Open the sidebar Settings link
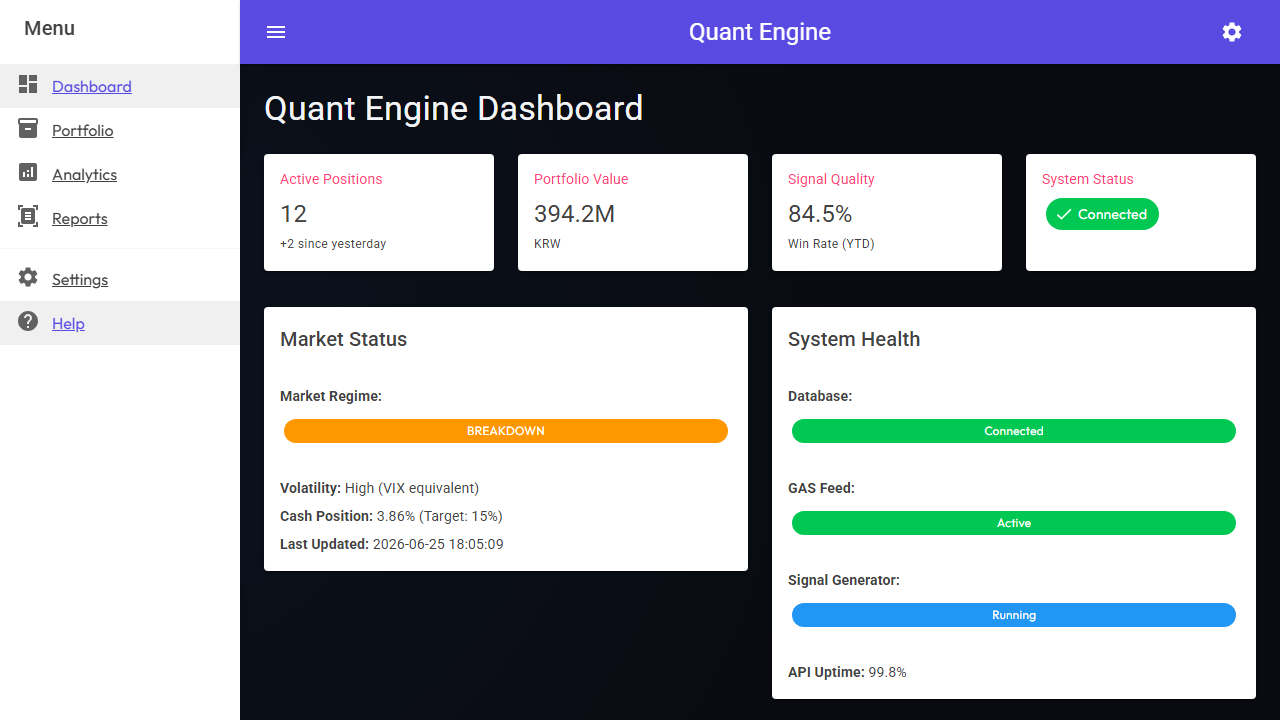 pos(80,280)
